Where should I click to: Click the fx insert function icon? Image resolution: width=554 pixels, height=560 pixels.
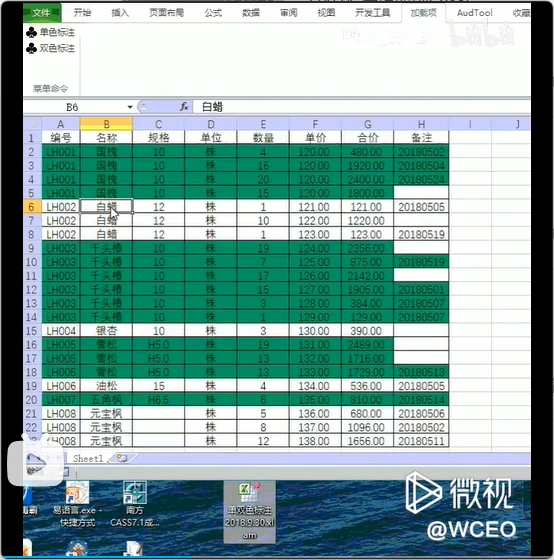pos(184,106)
